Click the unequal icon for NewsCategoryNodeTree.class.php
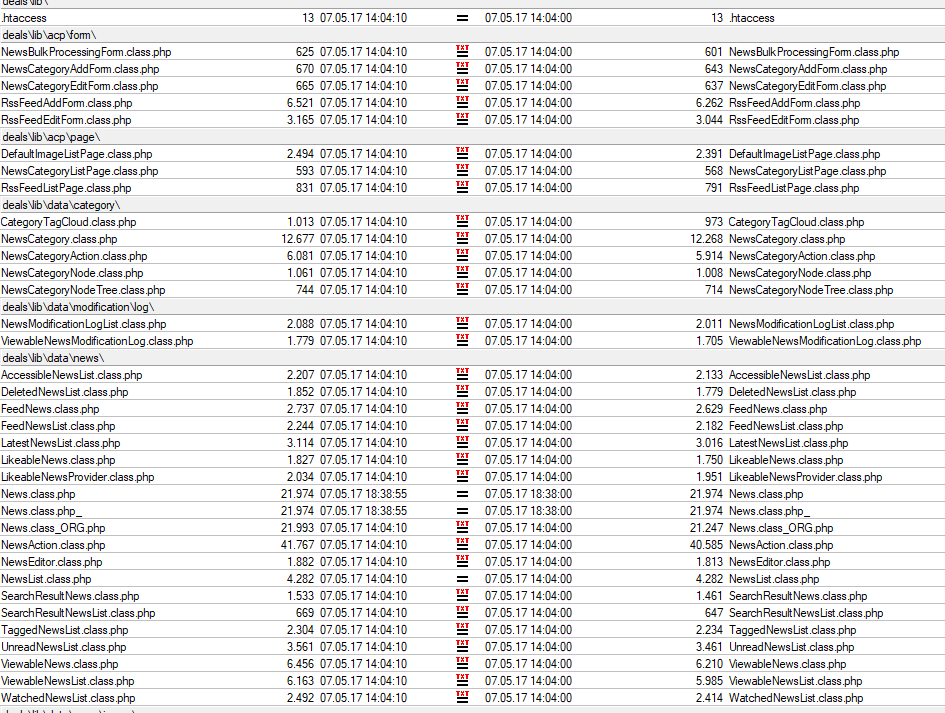This screenshot has height=713, width=945. pos(462,289)
